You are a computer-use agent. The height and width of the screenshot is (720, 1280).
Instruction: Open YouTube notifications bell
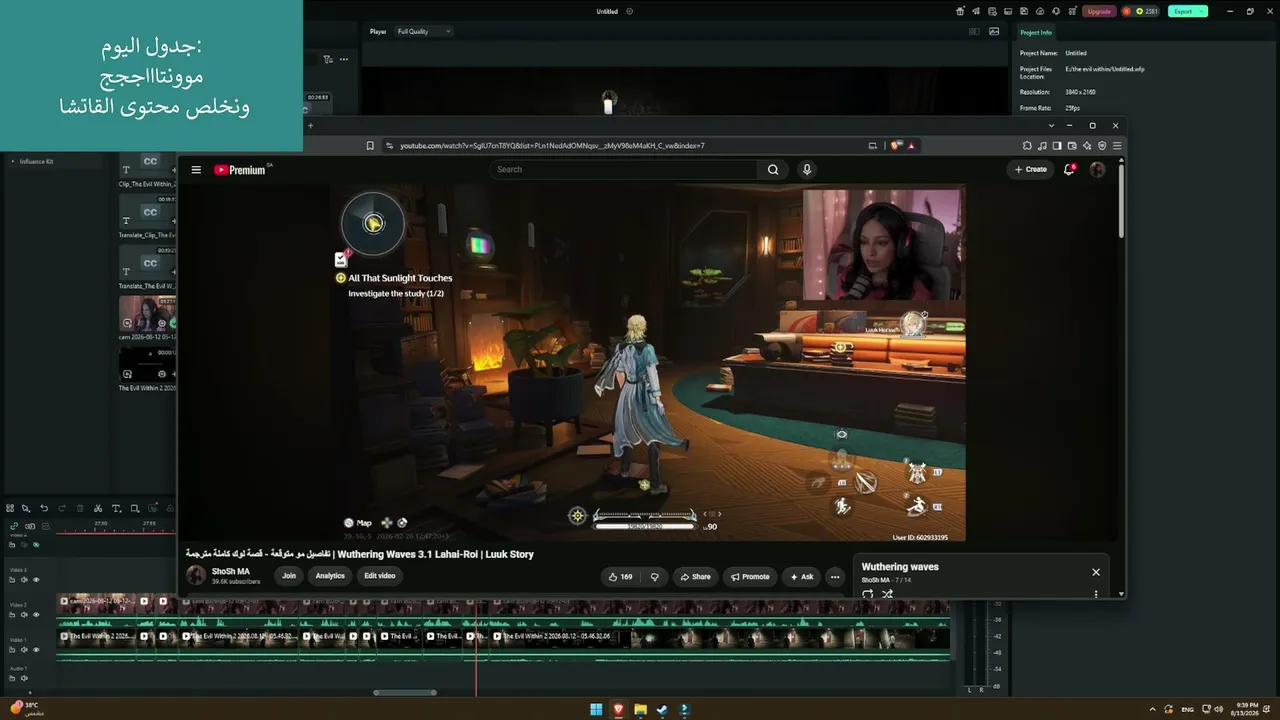point(1069,170)
